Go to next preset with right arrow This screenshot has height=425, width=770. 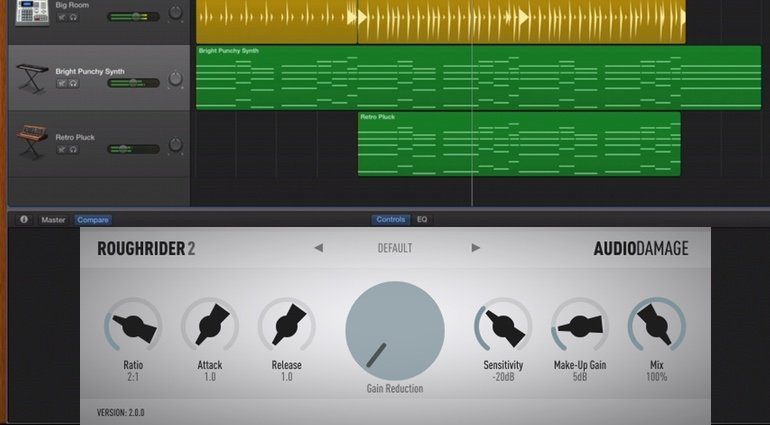pyautogui.click(x=475, y=248)
